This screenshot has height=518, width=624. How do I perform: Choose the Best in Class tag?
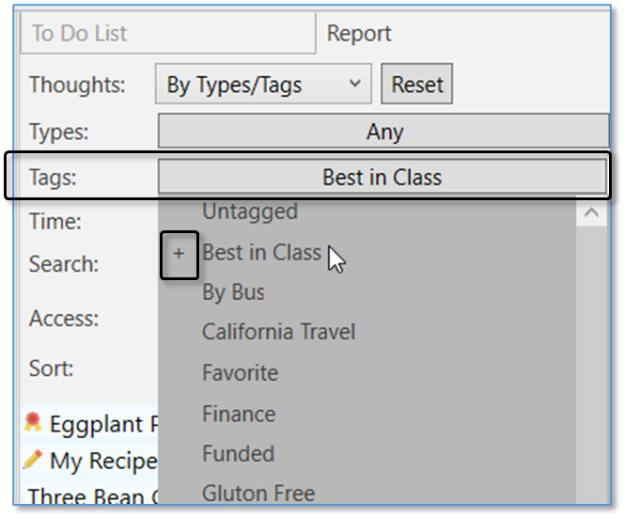(261, 253)
